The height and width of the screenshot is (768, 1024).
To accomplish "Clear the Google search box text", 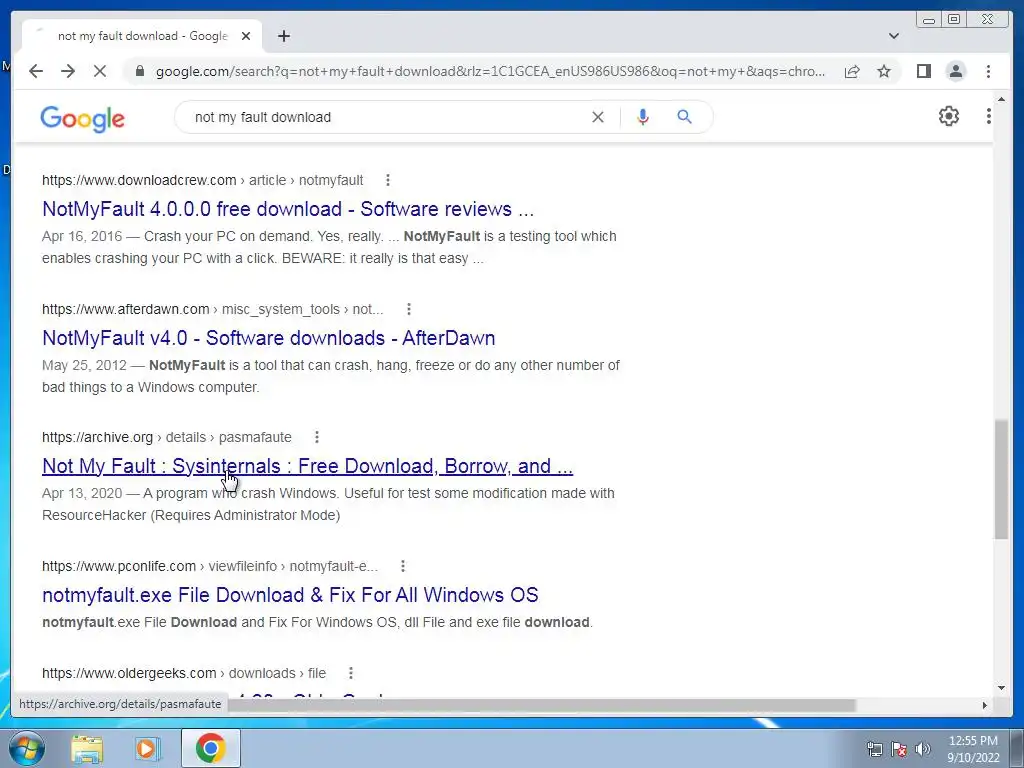I will pos(598,117).
